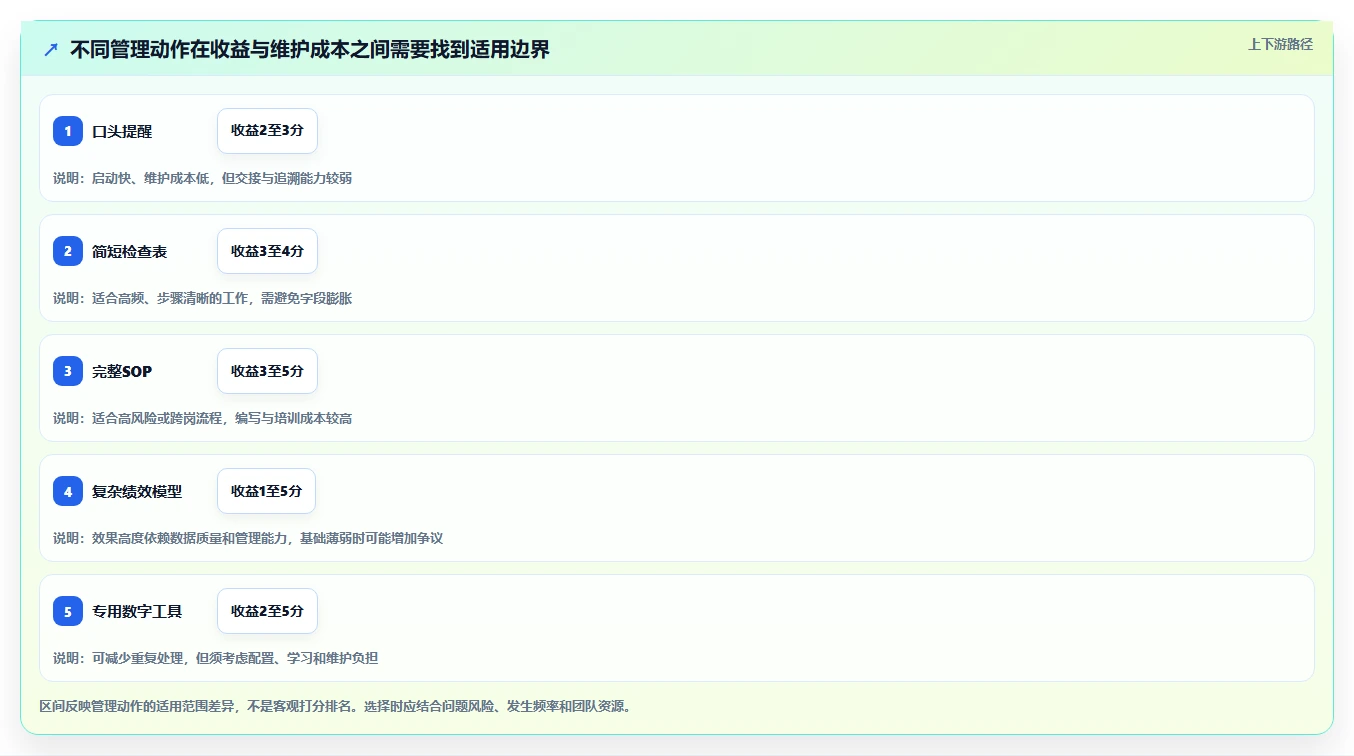
Task: Click the footer note starting 区间反映管理动作
Action: coord(335,706)
